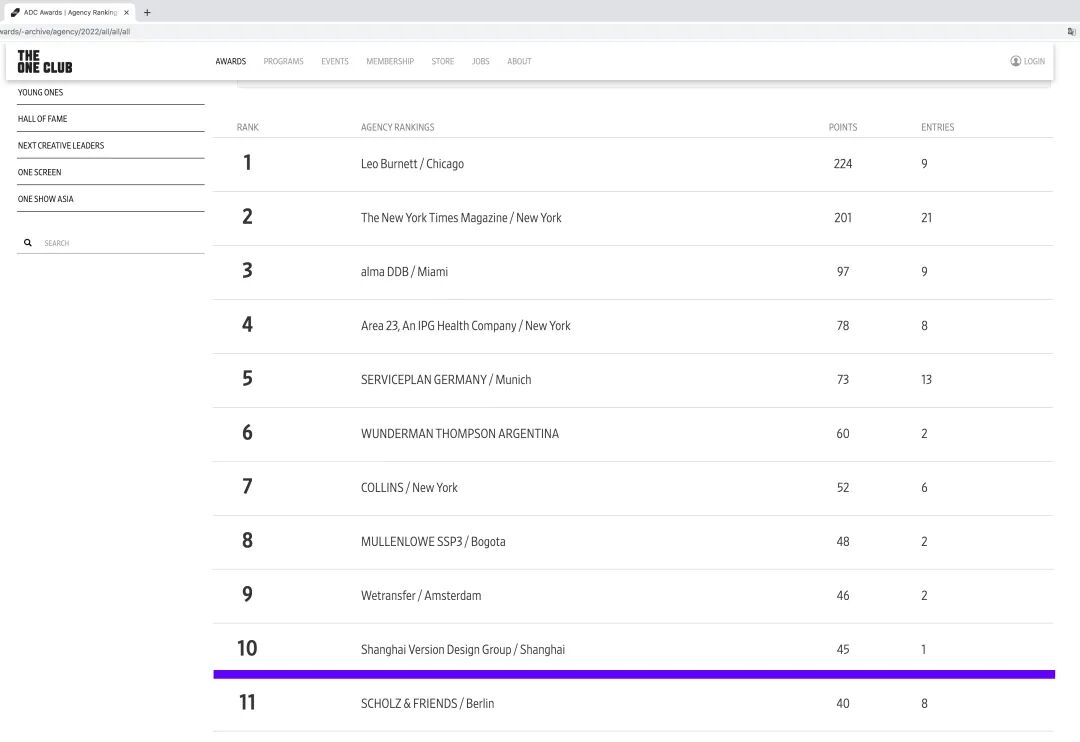Open the Awards menu
The image size is (1080, 742).
[x=231, y=61]
